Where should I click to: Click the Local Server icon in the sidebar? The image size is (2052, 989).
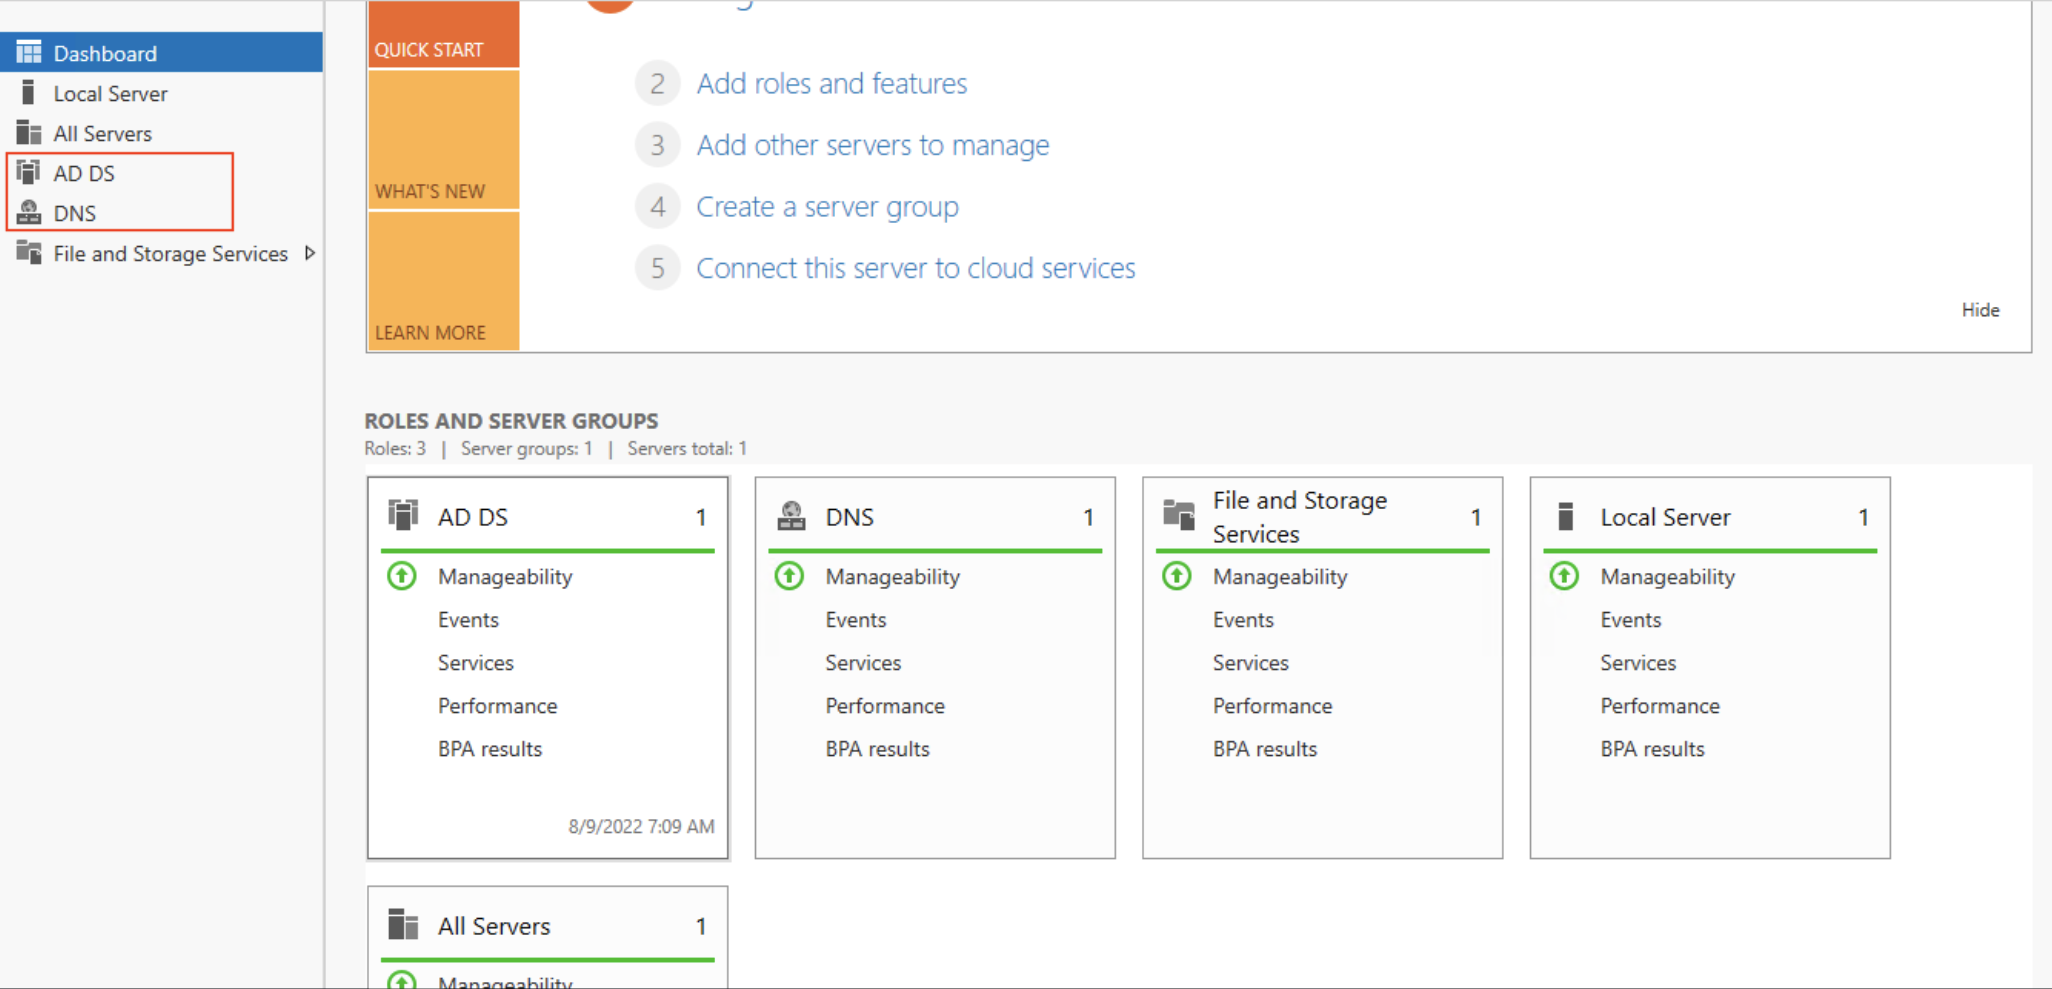28,92
